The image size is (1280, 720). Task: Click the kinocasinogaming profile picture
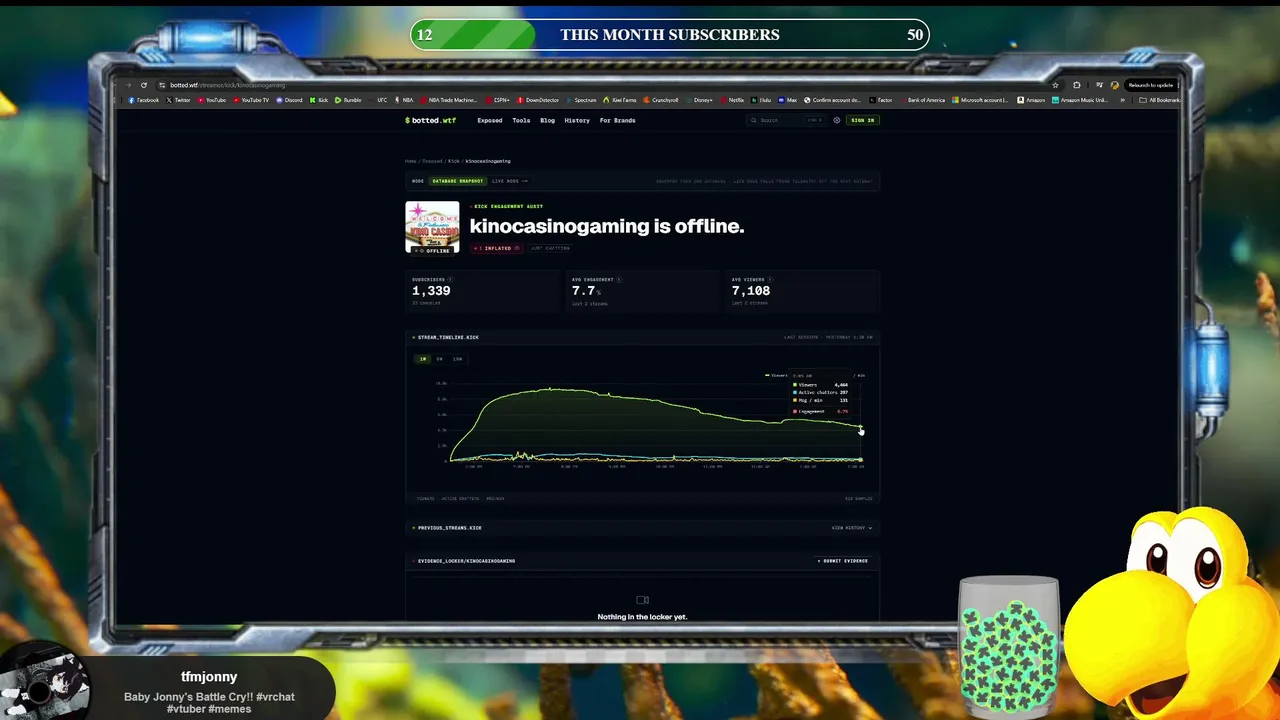(x=432, y=228)
